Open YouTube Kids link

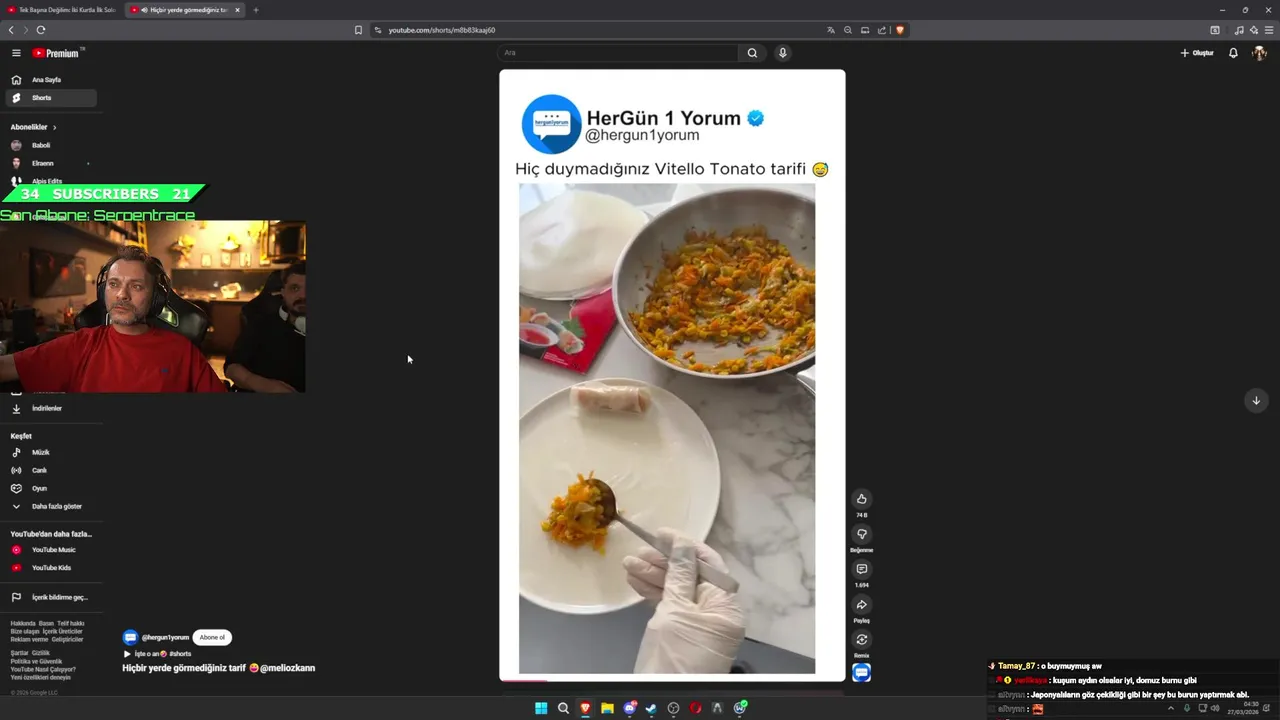(x=50, y=568)
